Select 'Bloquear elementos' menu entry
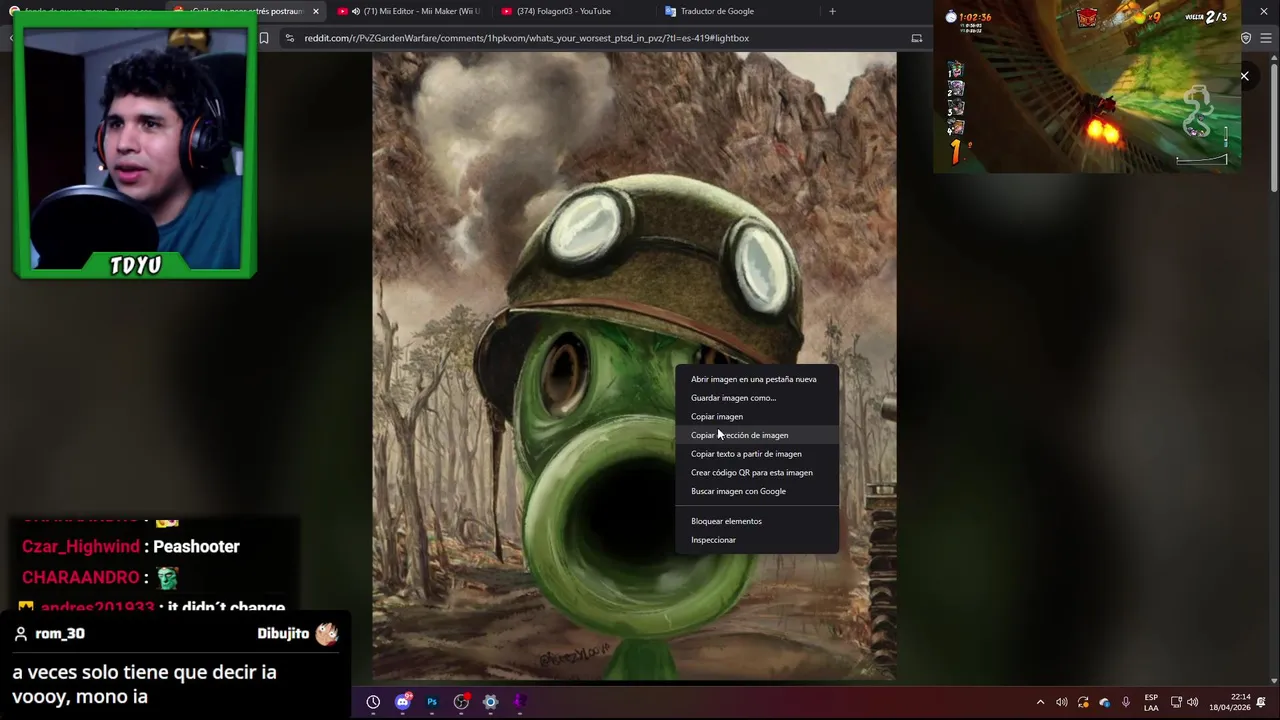The image size is (1280, 720). point(756,521)
